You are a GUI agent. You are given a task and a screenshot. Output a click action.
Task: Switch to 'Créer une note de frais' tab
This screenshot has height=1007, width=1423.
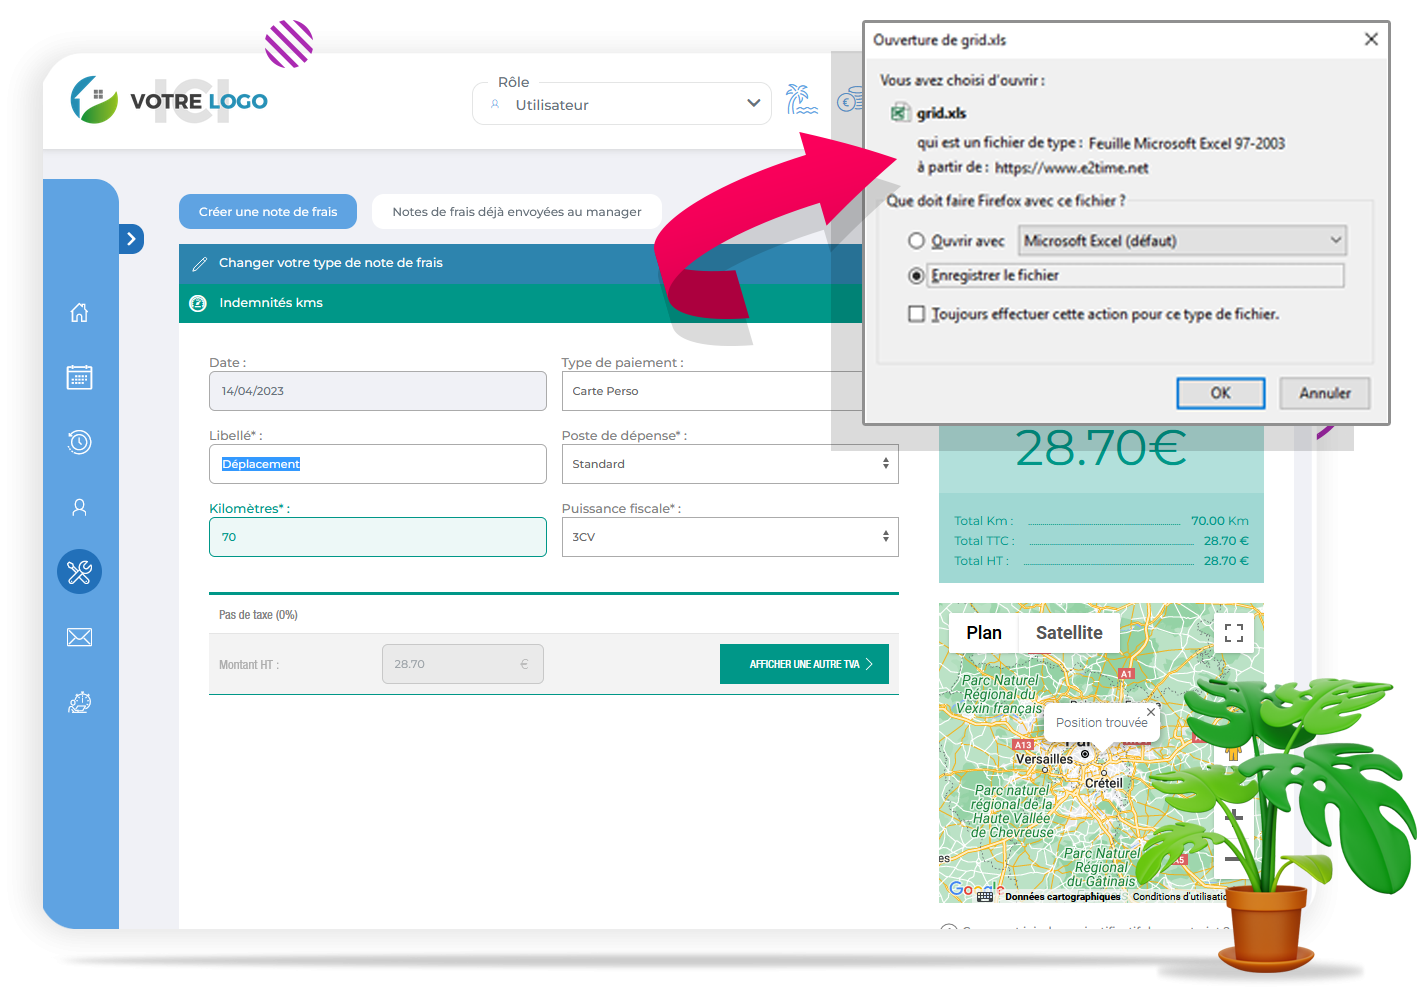click(x=268, y=212)
